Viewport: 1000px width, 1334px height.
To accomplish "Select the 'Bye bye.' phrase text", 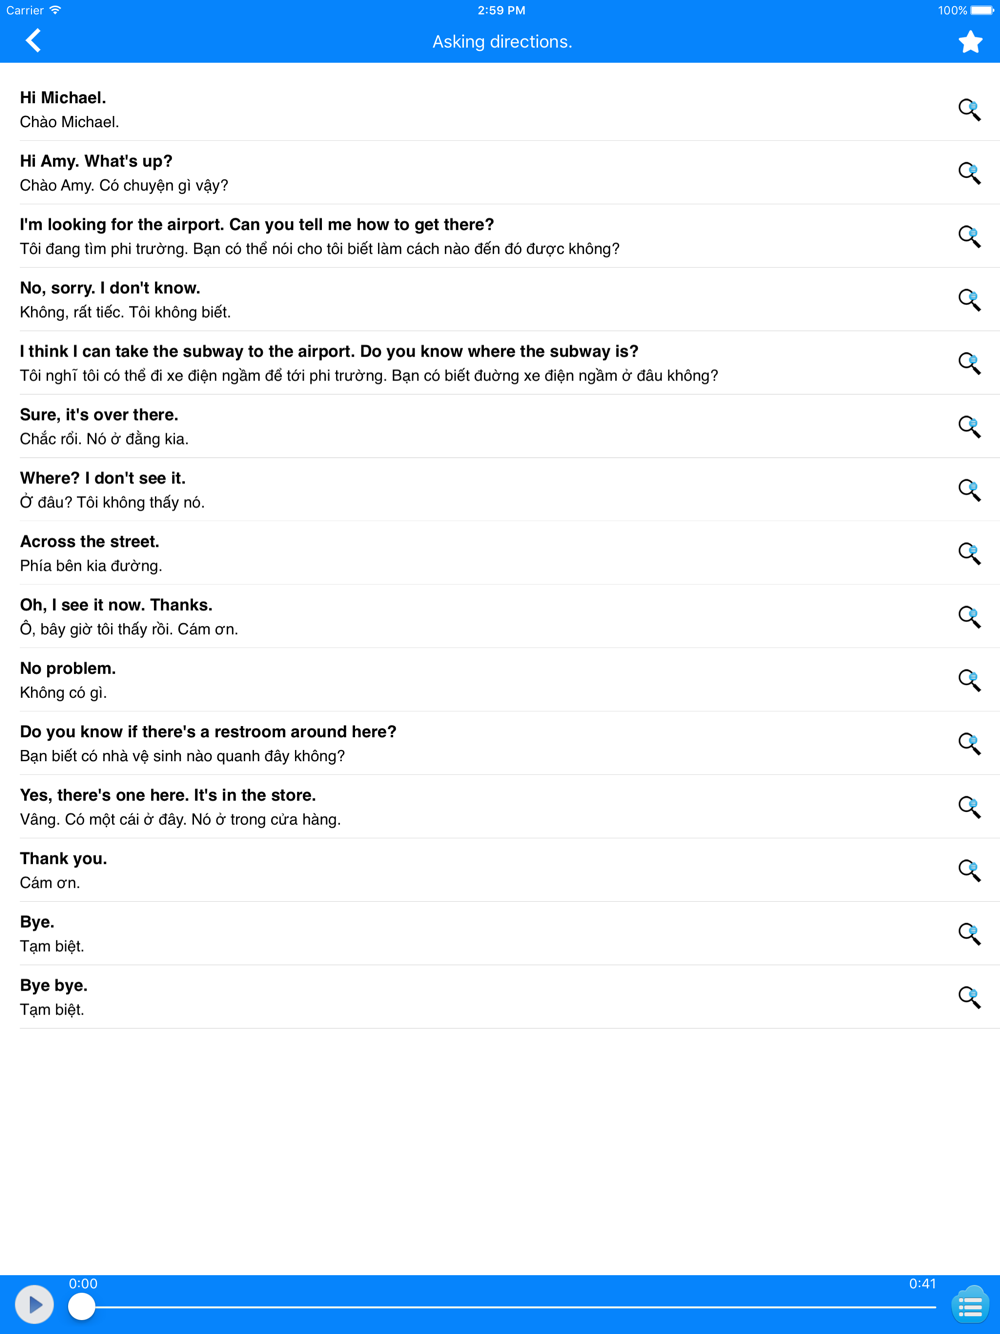I will coord(54,985).
